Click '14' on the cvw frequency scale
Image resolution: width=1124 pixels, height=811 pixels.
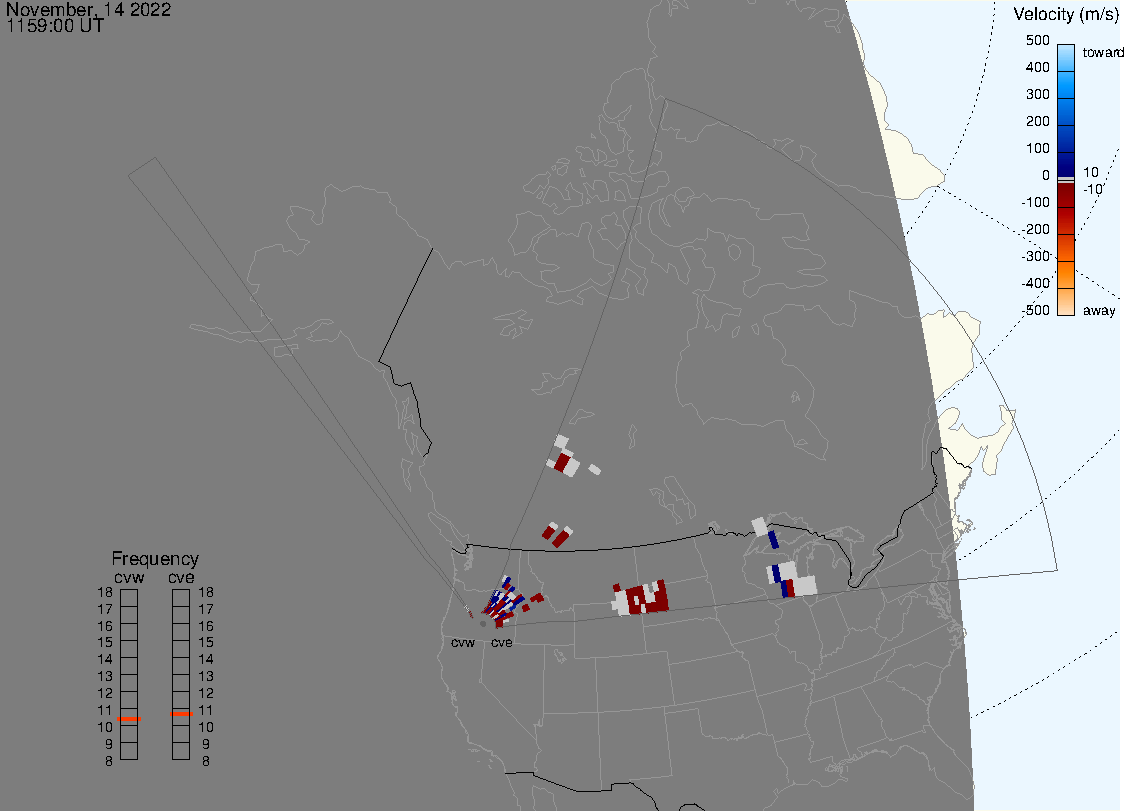pyautogui.click(x=105, y=659)
